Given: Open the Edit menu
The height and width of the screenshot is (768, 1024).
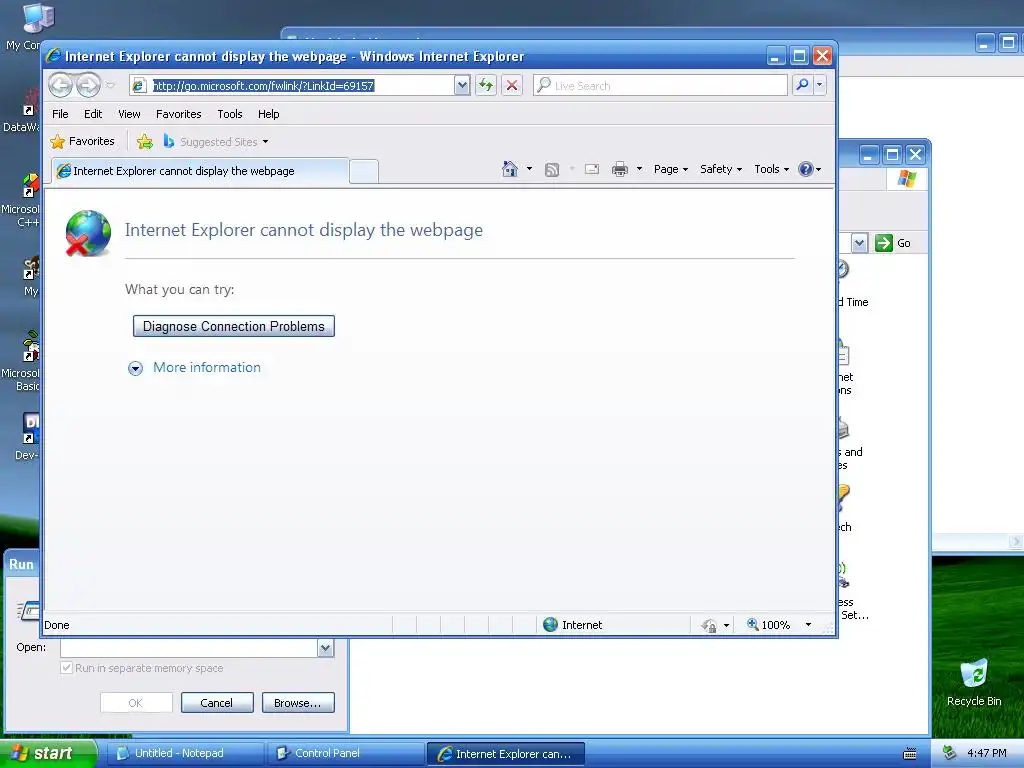Looking at the screenshot, I should coord(93,114).
